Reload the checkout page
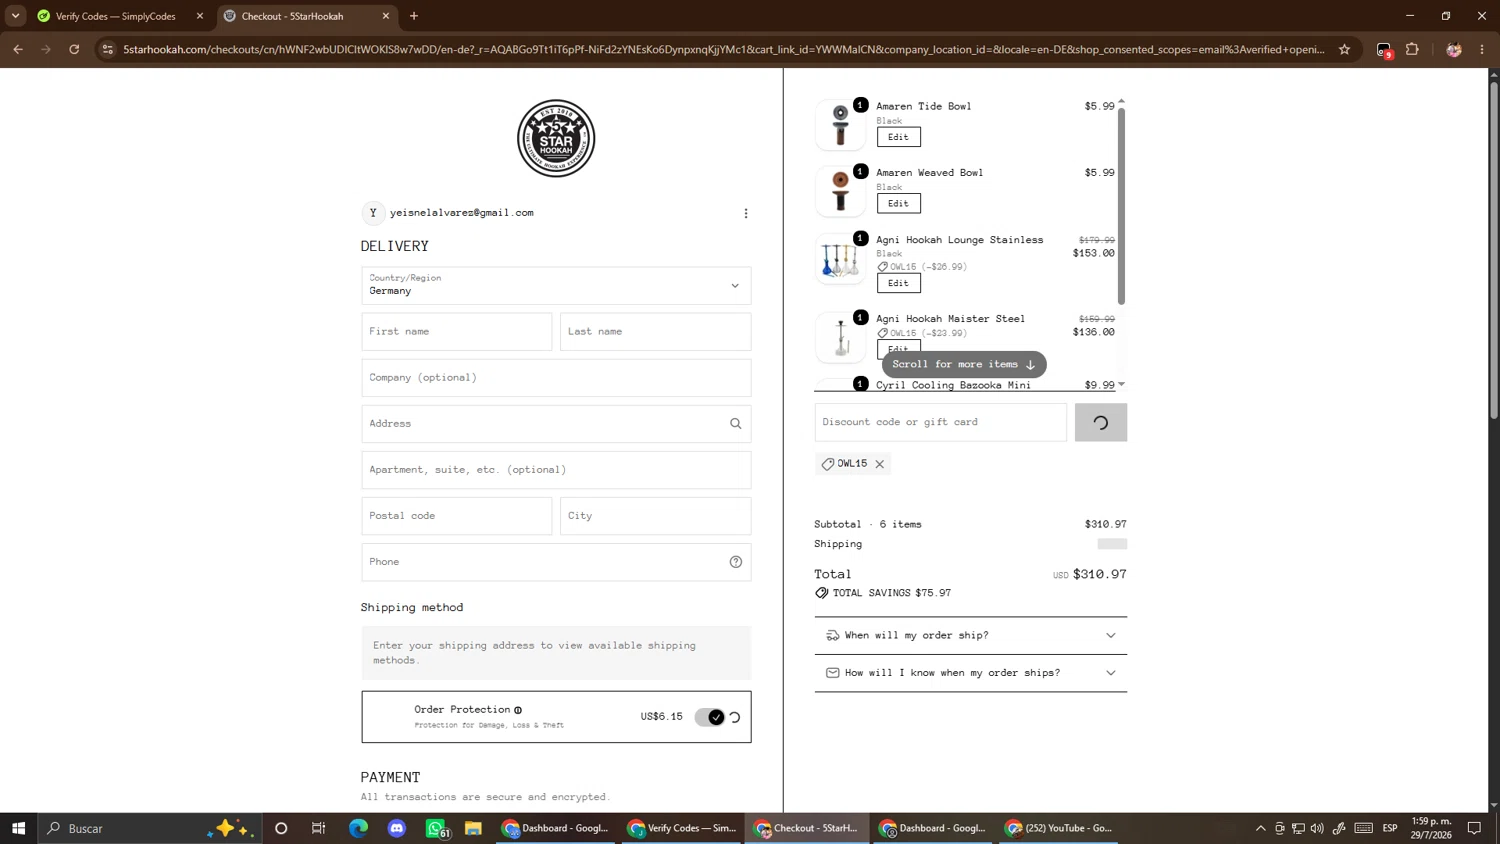Screen dimensions: 1500x844 [74, 49]
